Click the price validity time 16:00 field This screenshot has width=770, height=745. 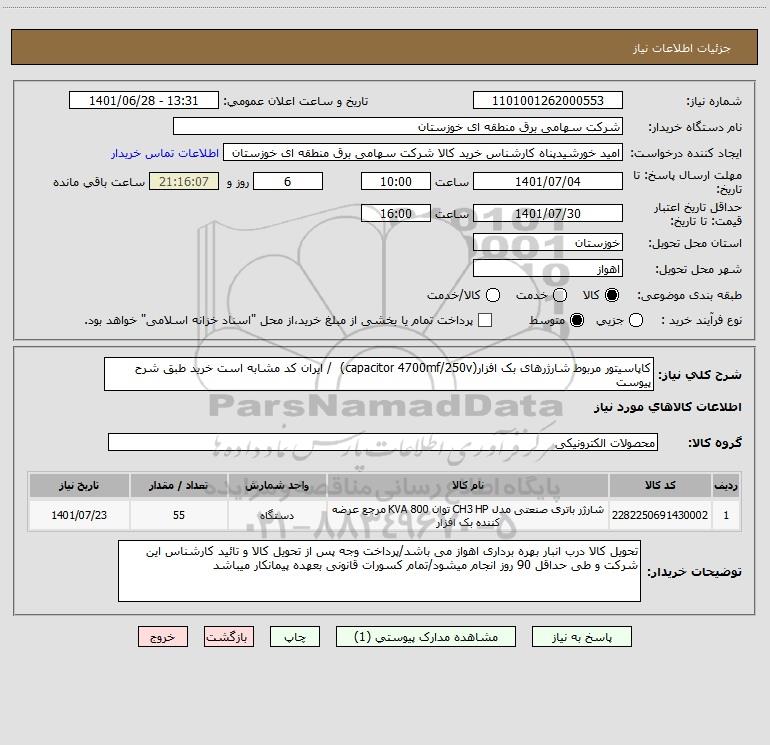click(x=396, y=213)
